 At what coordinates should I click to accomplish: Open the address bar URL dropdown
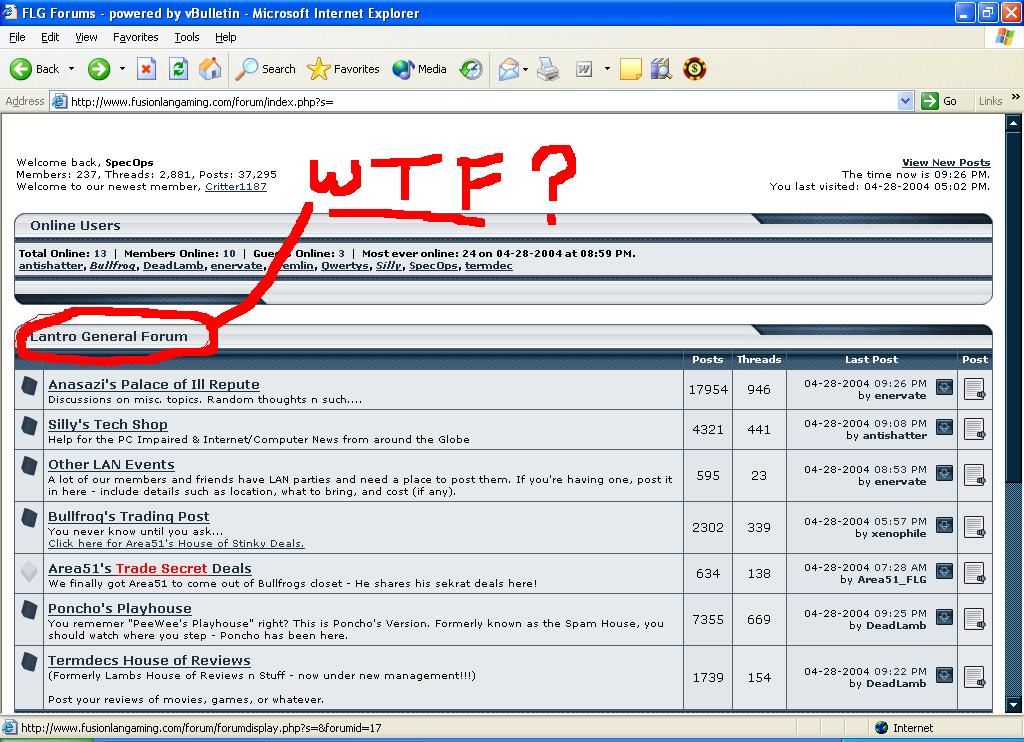tap(905, 101)
